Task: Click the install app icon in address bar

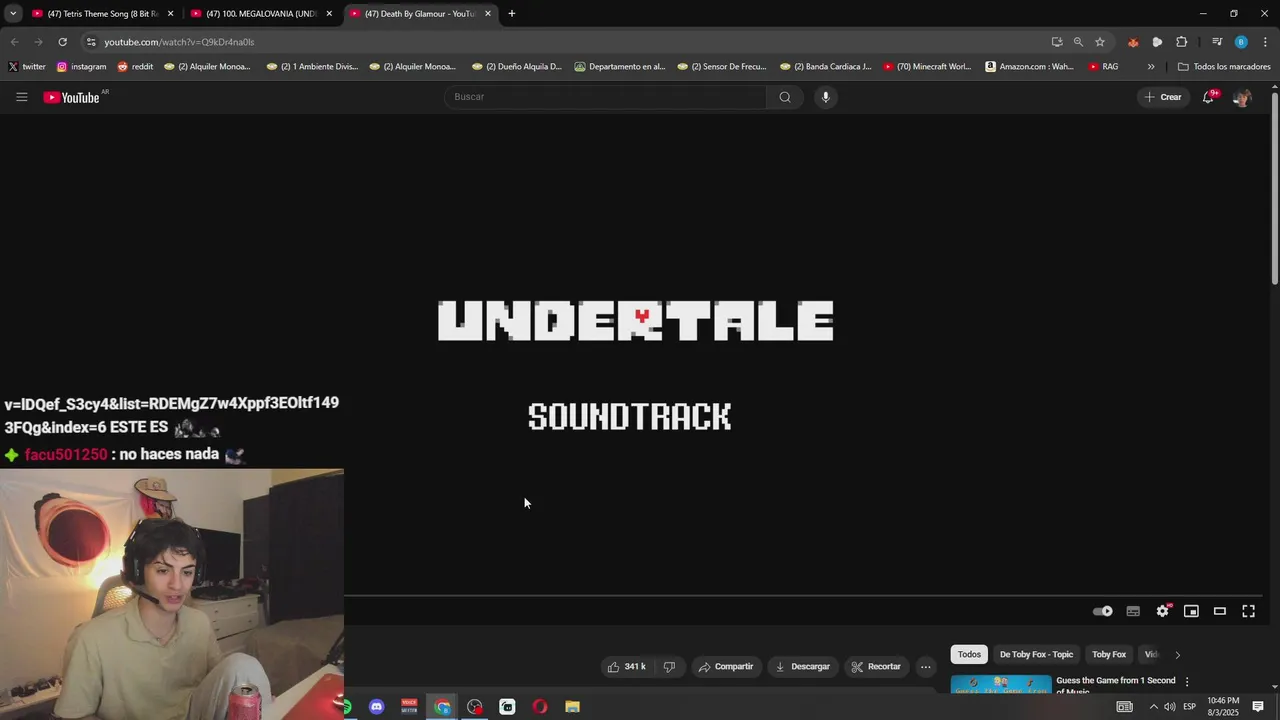Action: click(x=1057, y=42)
